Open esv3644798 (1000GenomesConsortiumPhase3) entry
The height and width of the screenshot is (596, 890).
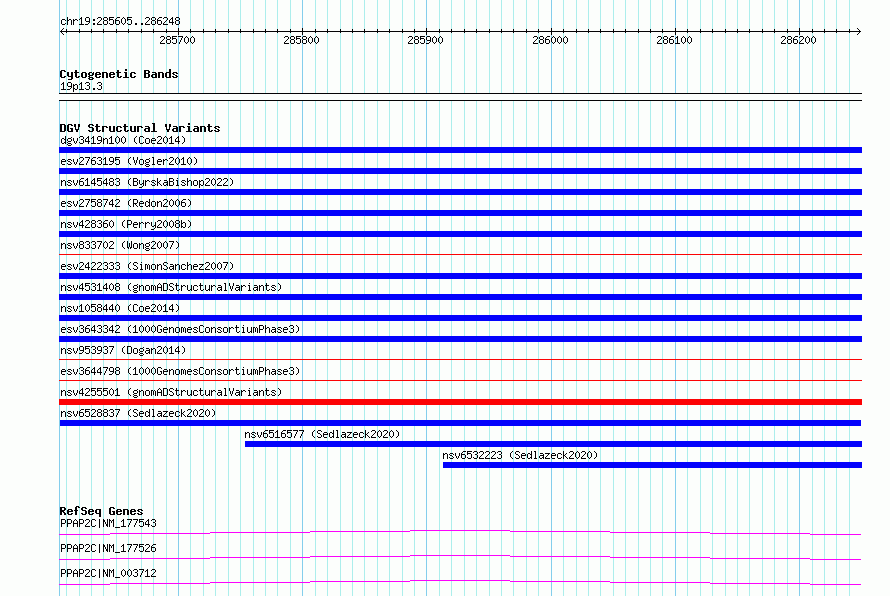pos(180,371)
